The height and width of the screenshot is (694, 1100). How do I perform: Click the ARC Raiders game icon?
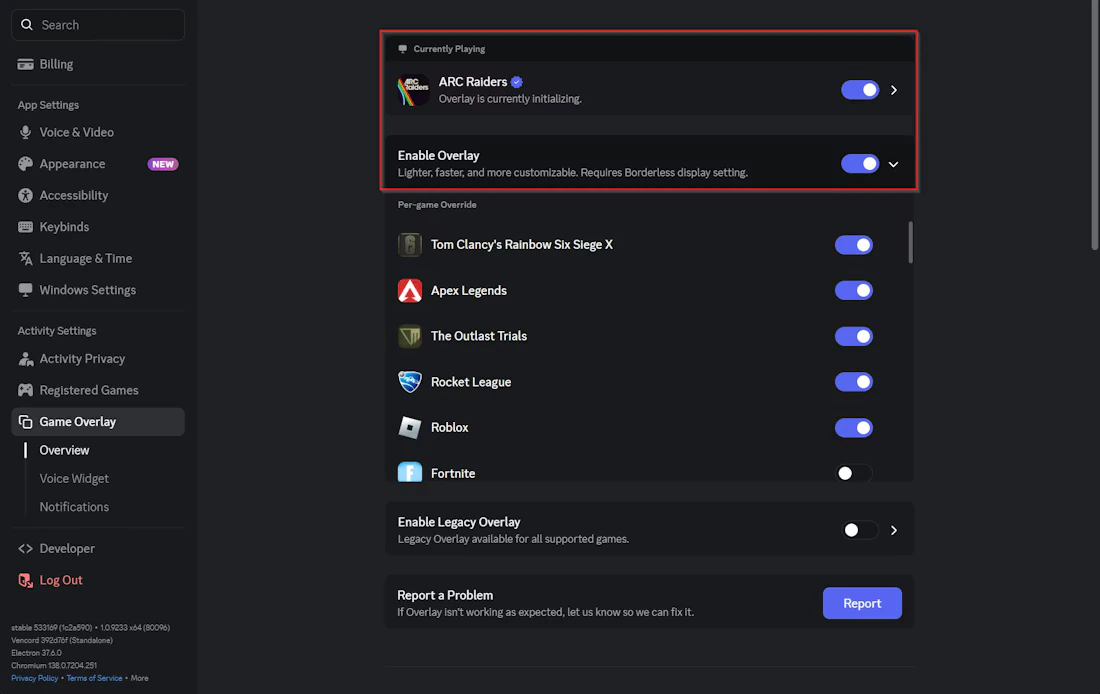413,90
